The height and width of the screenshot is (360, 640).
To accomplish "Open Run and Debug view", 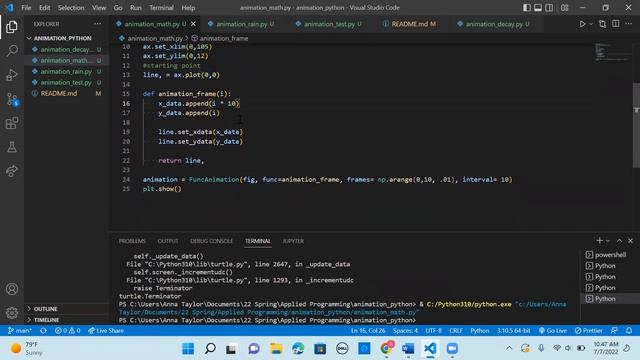I will tap(12, 75).
